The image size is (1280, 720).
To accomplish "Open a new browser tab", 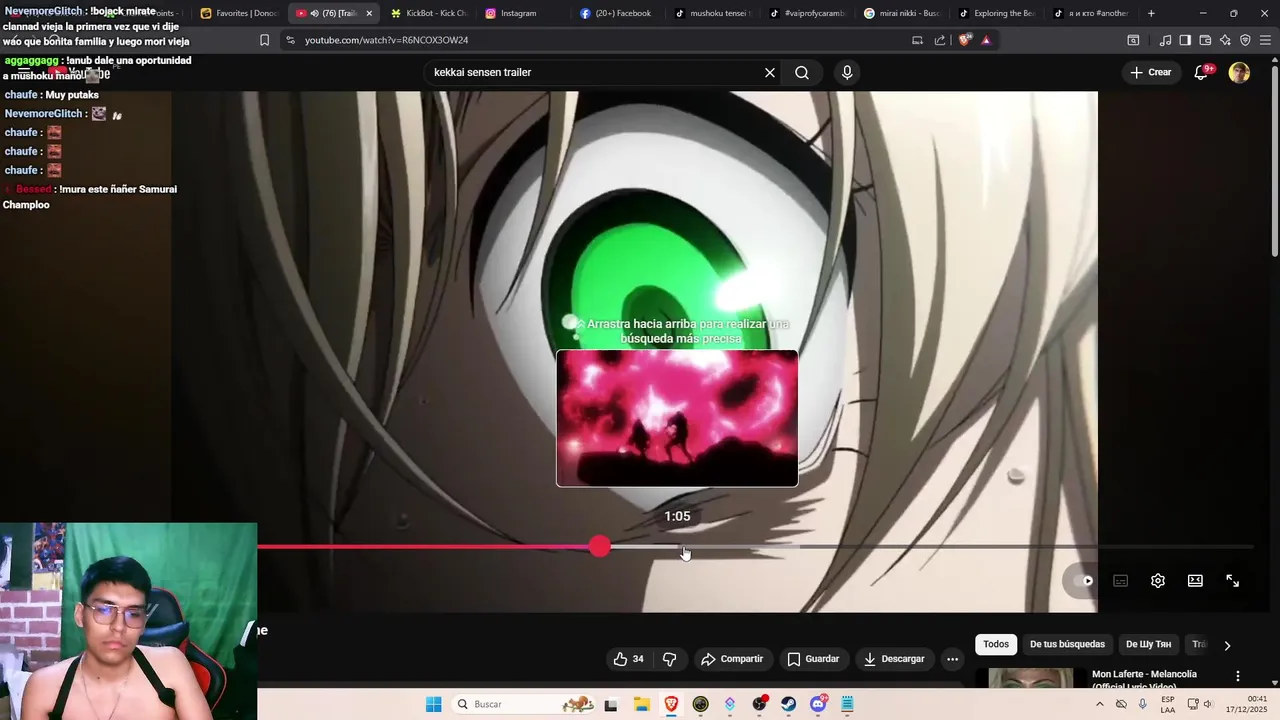I will pos(1151,13).
